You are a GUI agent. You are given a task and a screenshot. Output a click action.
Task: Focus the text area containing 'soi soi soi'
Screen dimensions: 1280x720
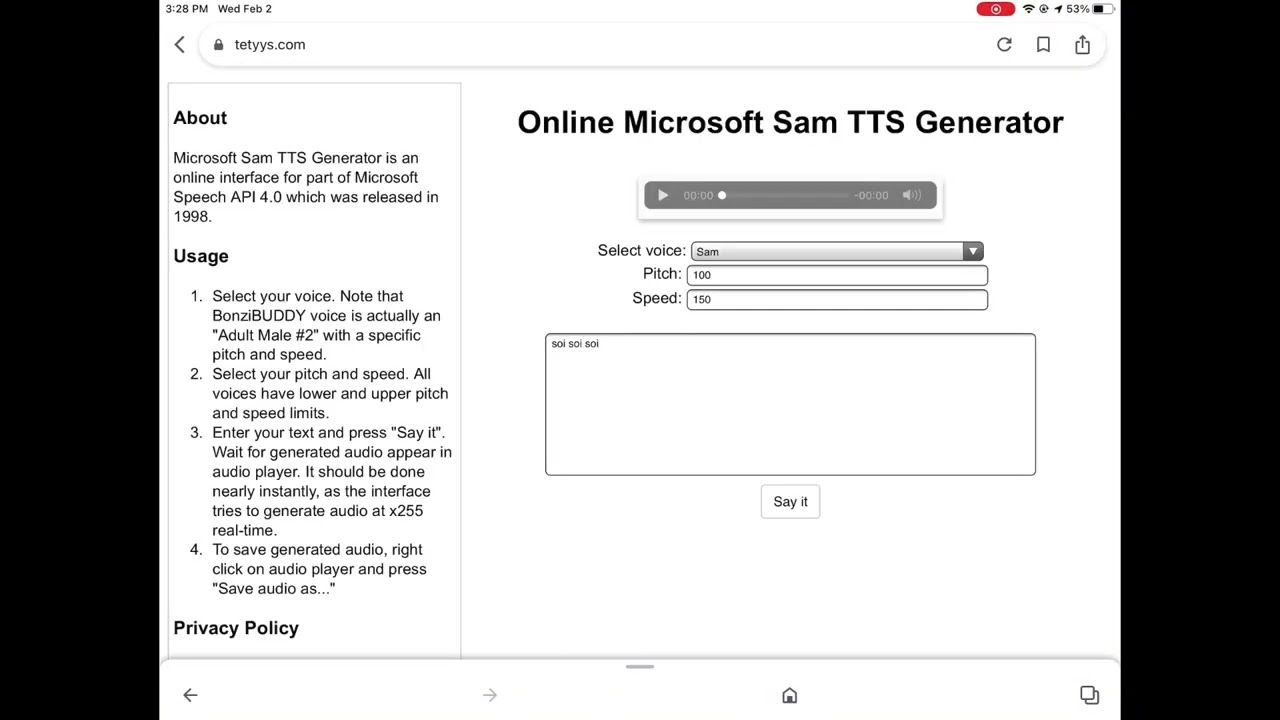point(790,404)
